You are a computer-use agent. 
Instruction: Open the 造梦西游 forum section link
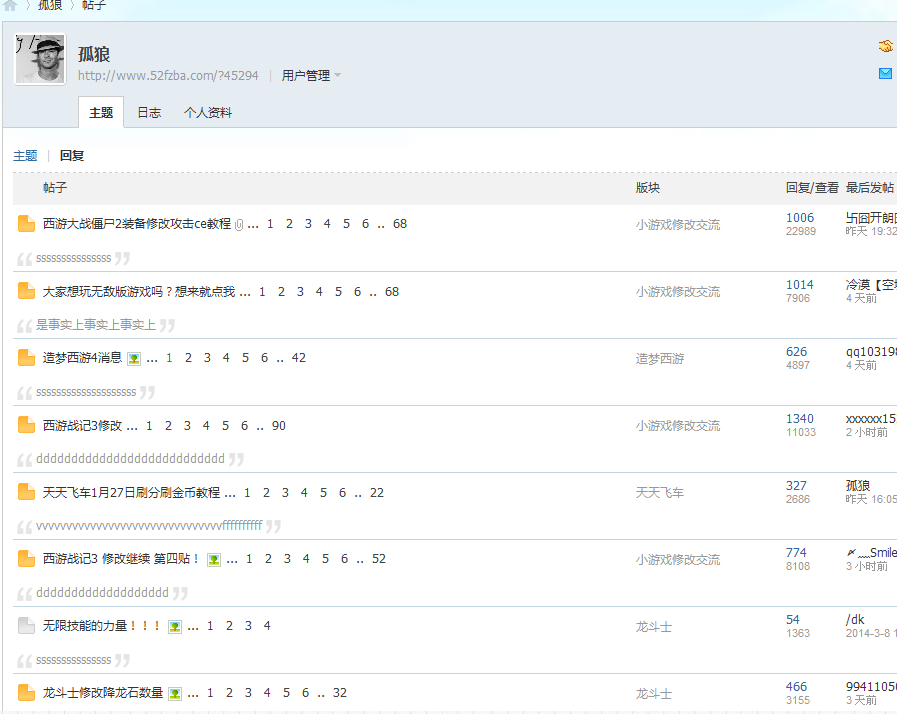[x=660, y=359]
